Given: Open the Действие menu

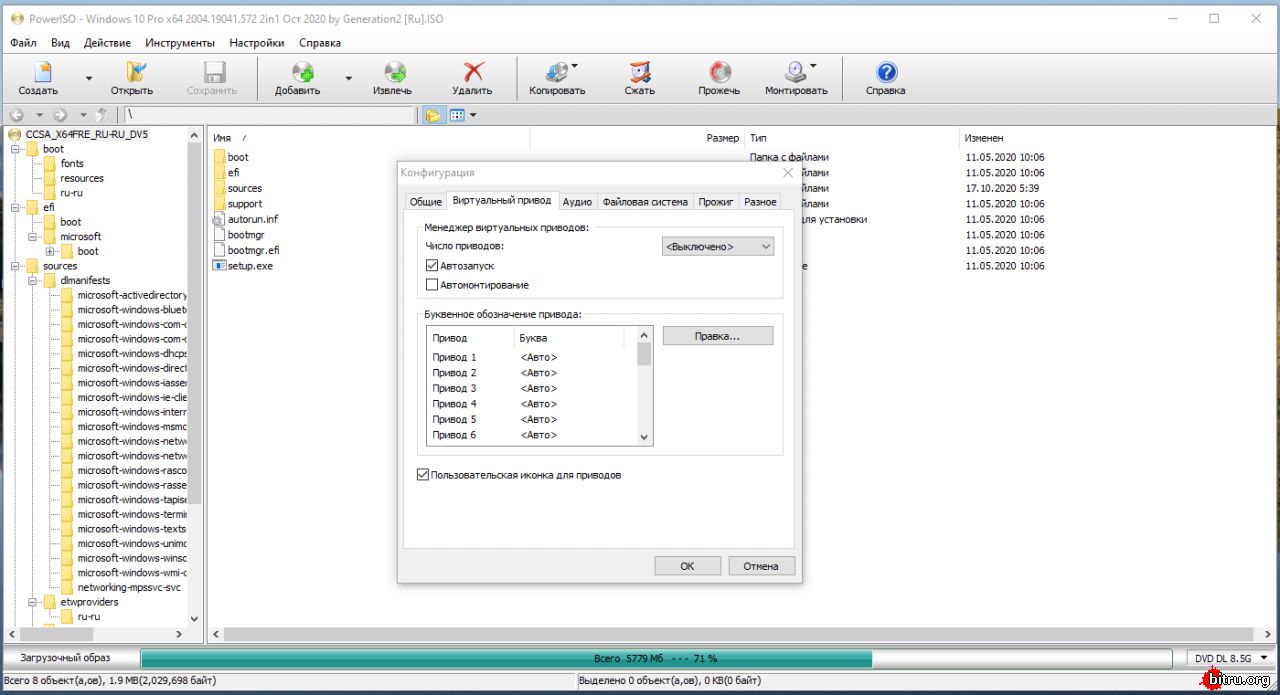Looking at the screenshot, I should (x=107, y=43).
